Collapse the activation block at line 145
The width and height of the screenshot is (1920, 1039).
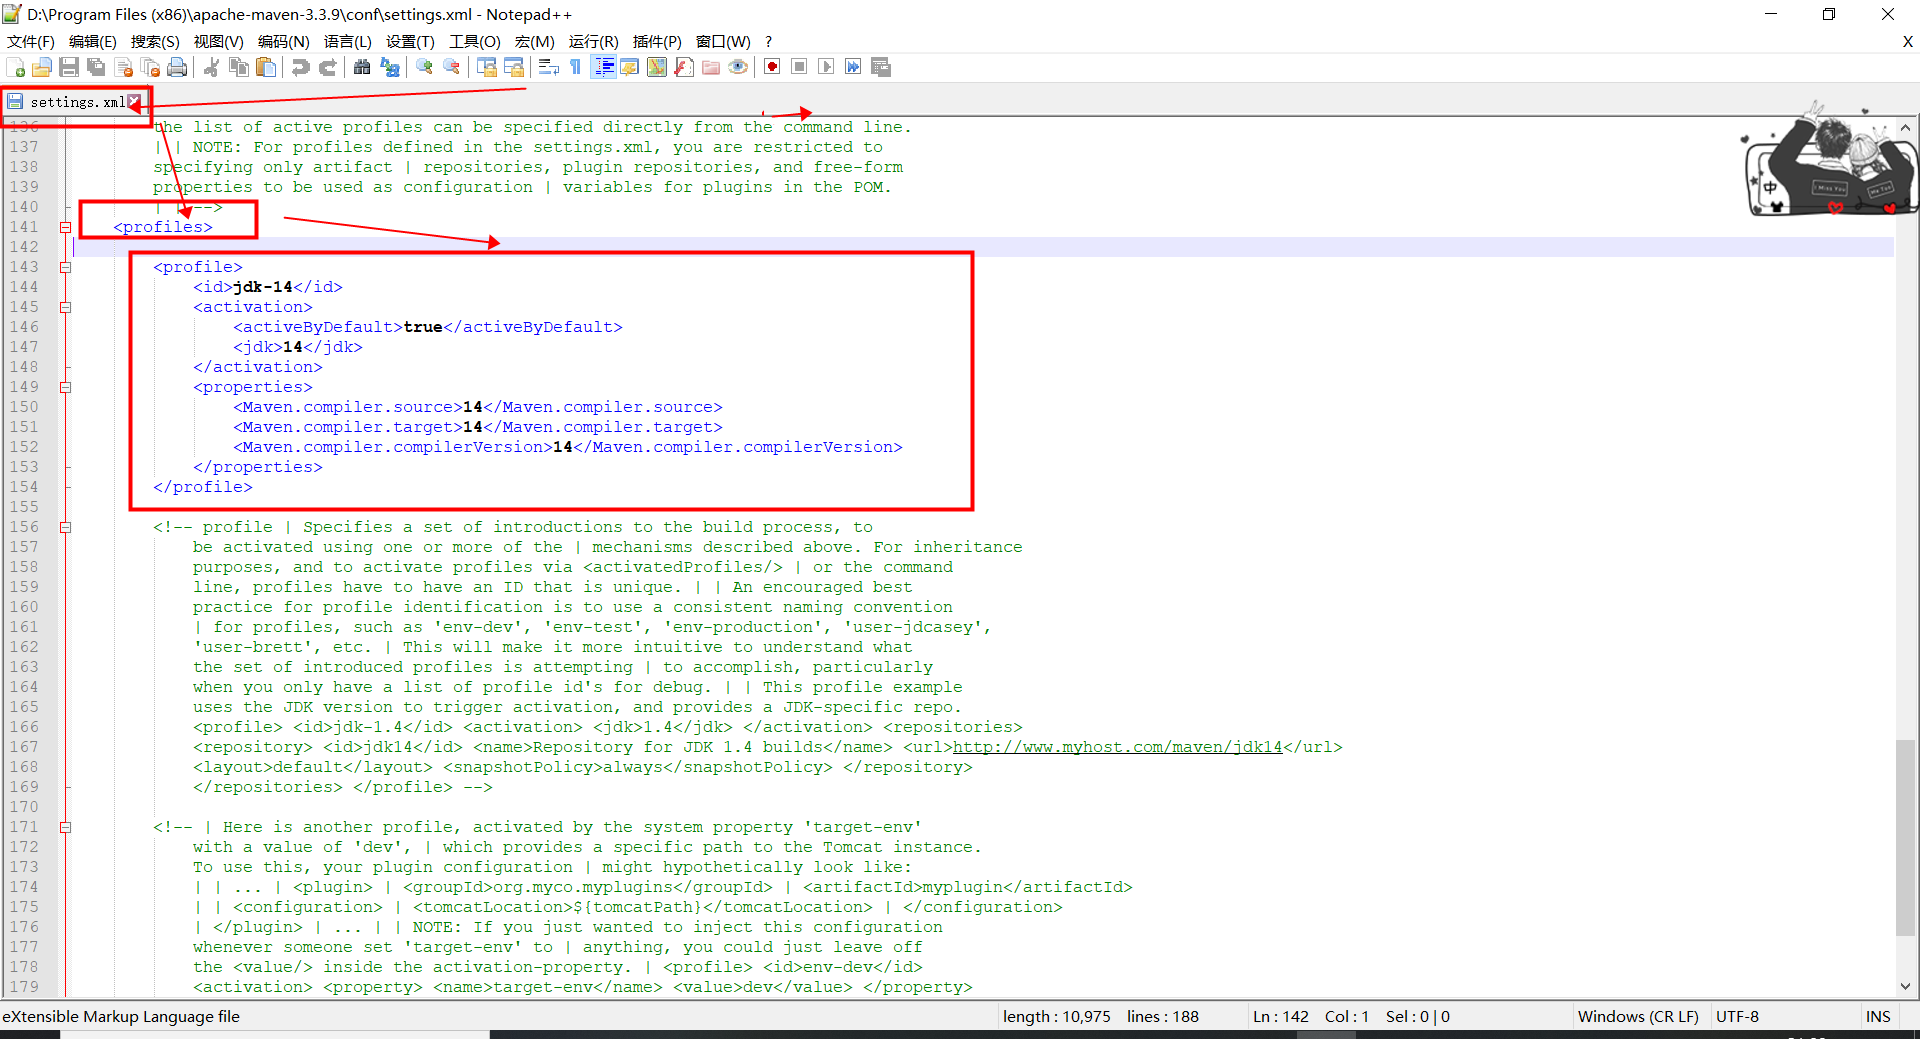[x=65, y=307]
